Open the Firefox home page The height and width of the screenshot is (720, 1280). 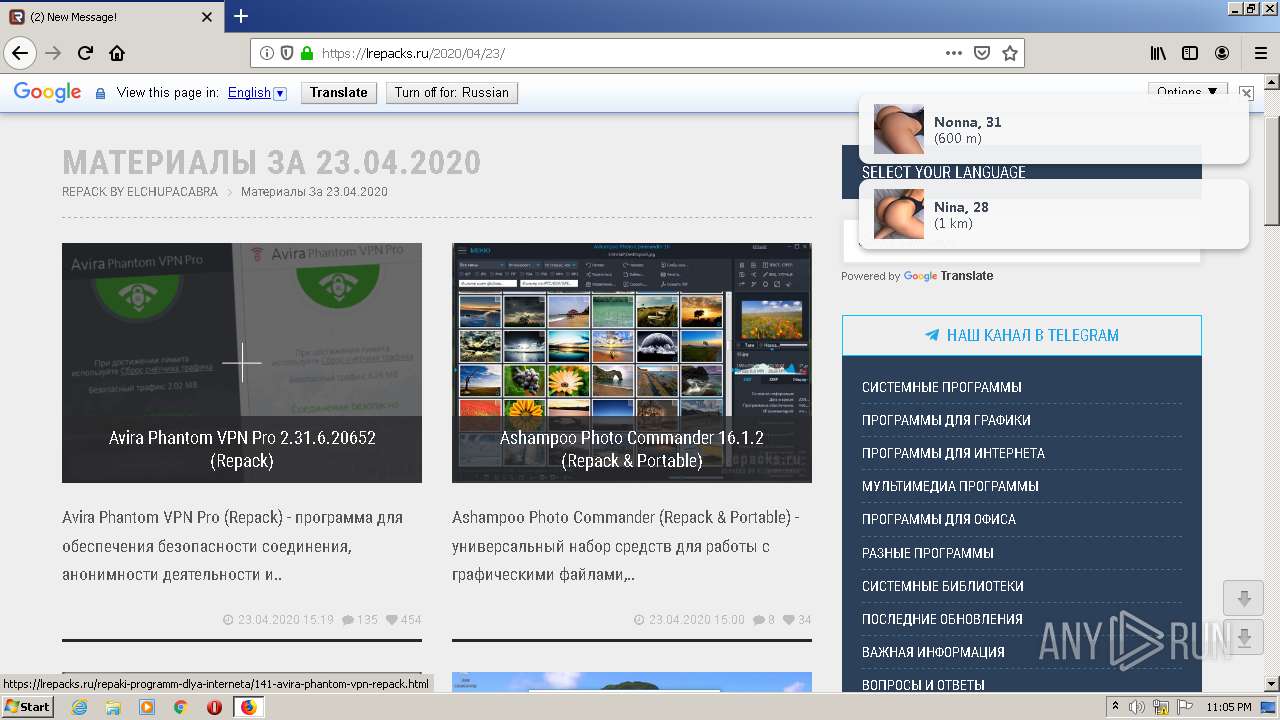point(117,53)
